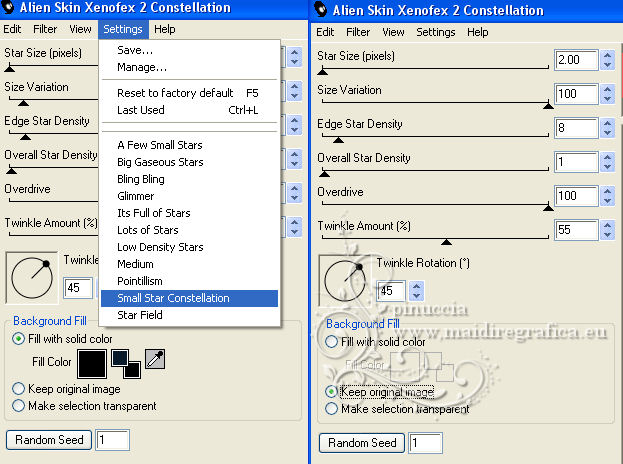Viewport: 623px width, 464px height.
Task: Select Keep original image in right window
Action: tap(379, 392)
